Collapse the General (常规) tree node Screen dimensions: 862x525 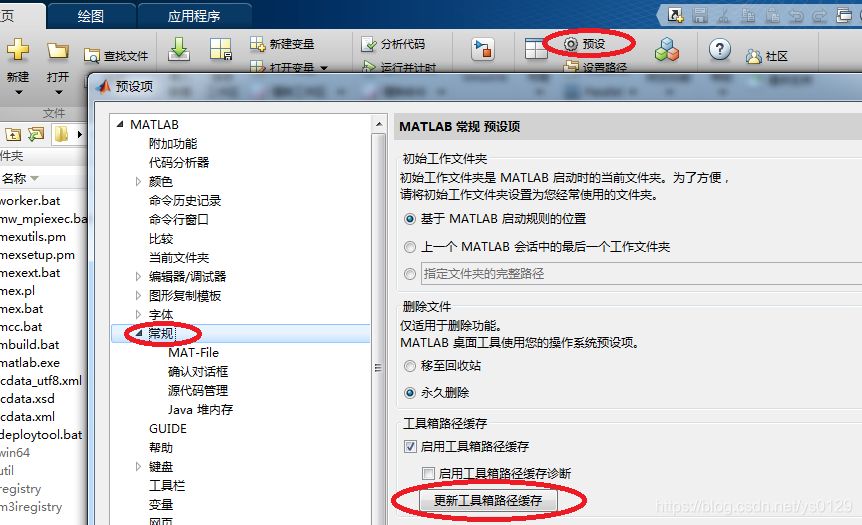[139, 333]
